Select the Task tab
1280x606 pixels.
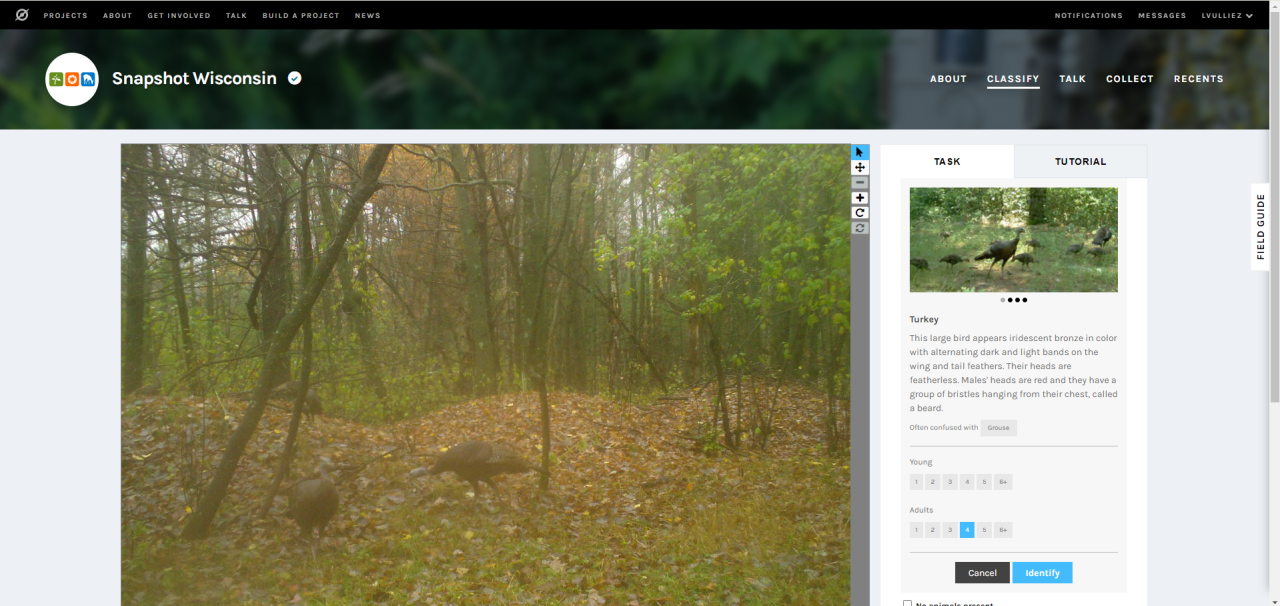[947, 161]
